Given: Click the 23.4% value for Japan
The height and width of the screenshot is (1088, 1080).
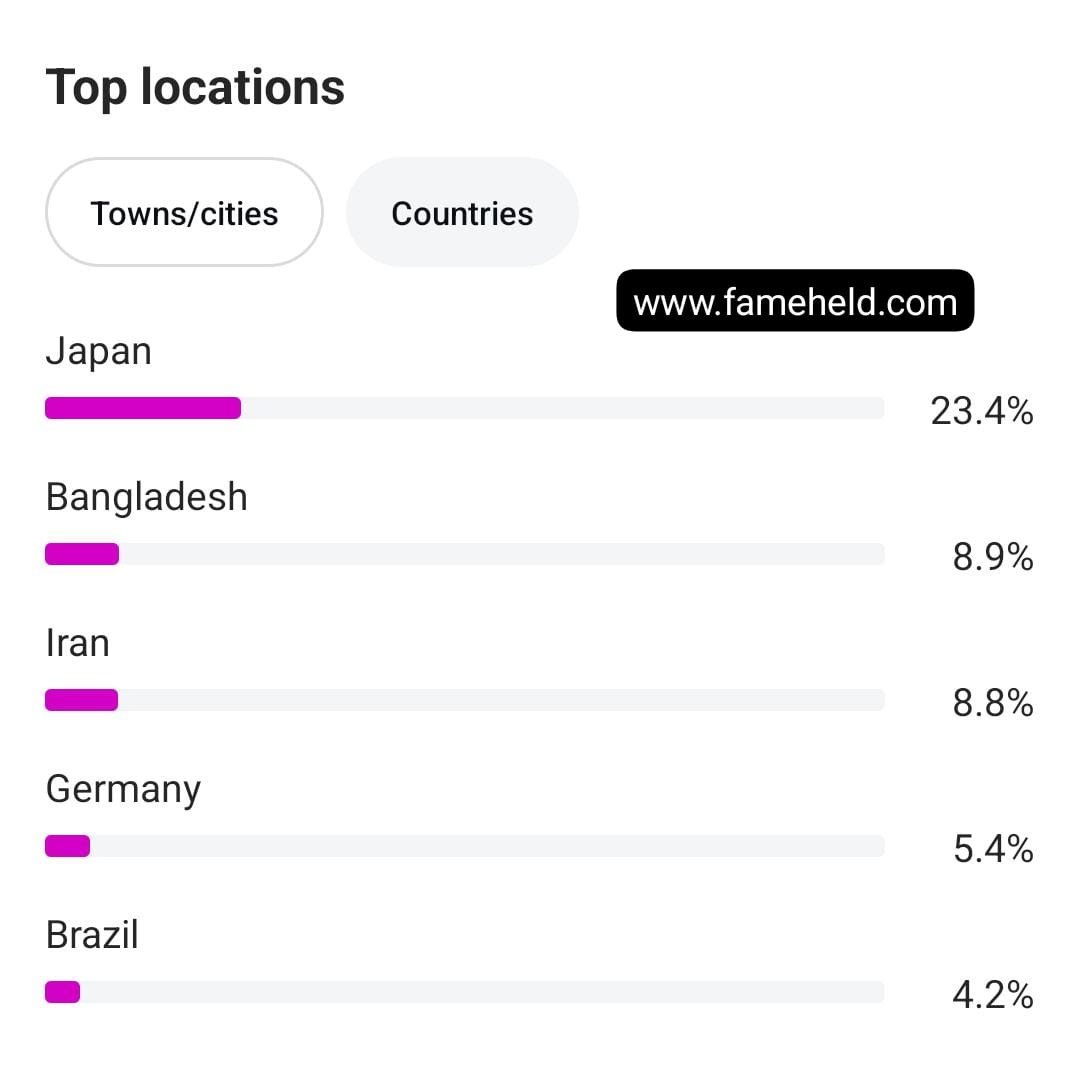Looking at the screenshot, I should (982, 411).
